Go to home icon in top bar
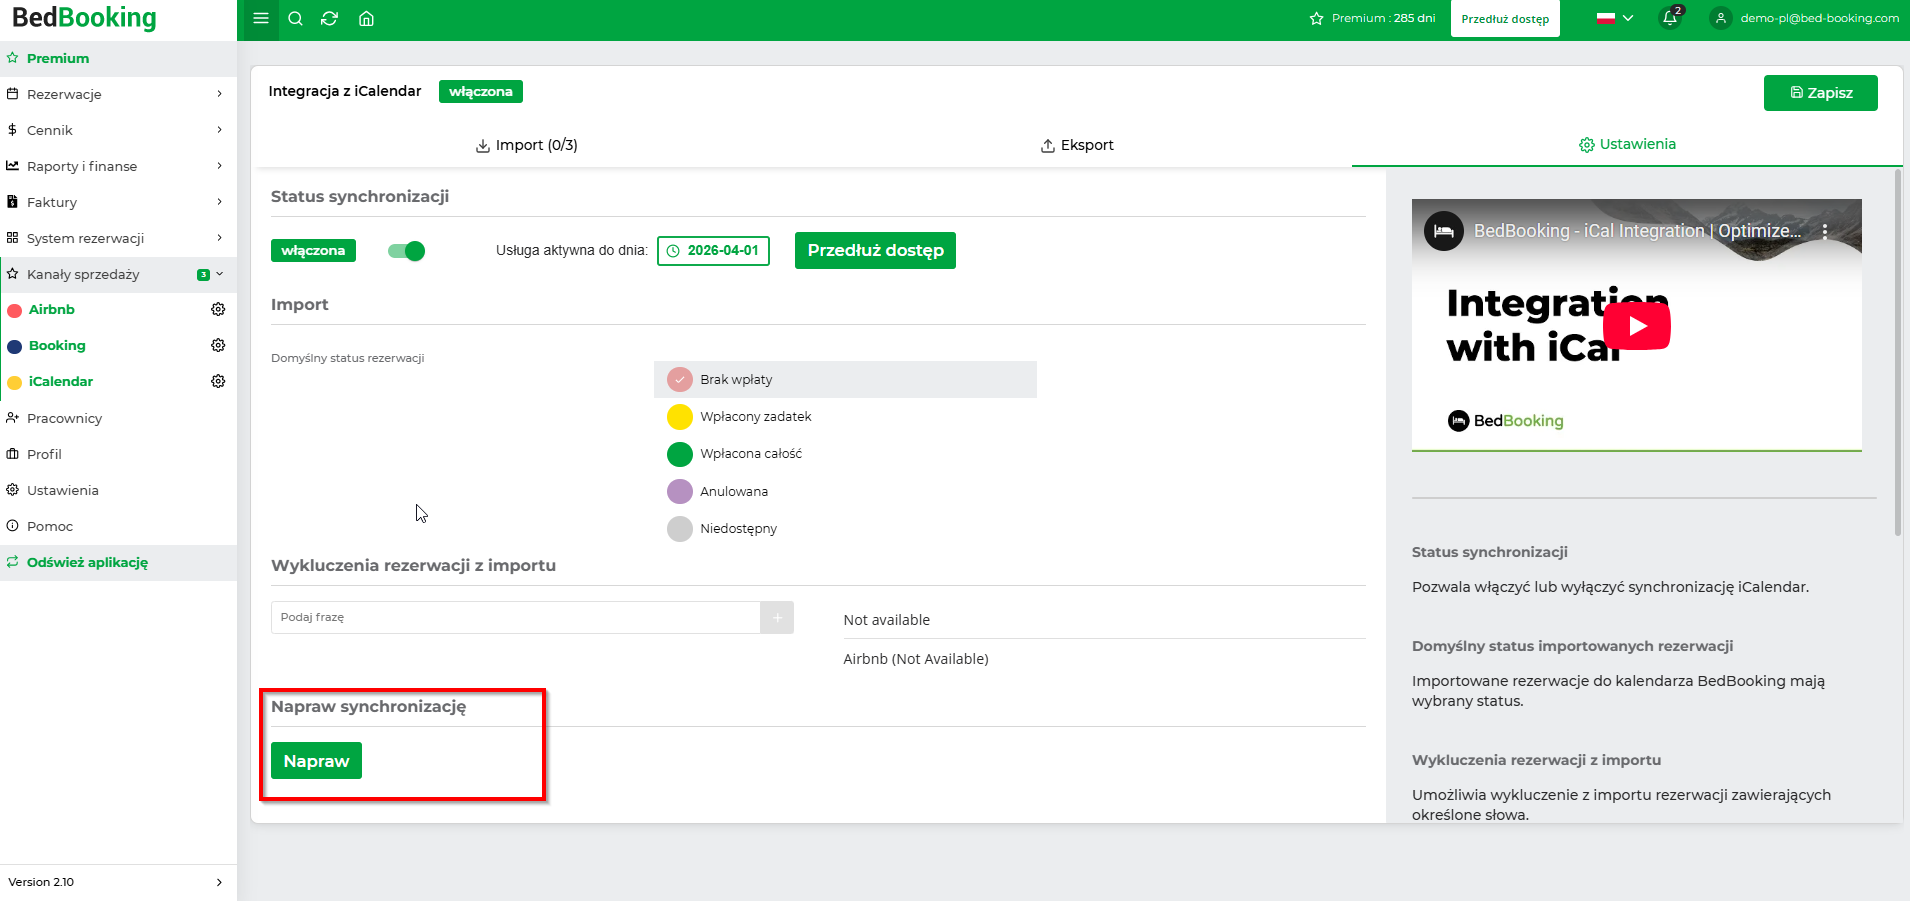1910x901 pixels. 366,18
